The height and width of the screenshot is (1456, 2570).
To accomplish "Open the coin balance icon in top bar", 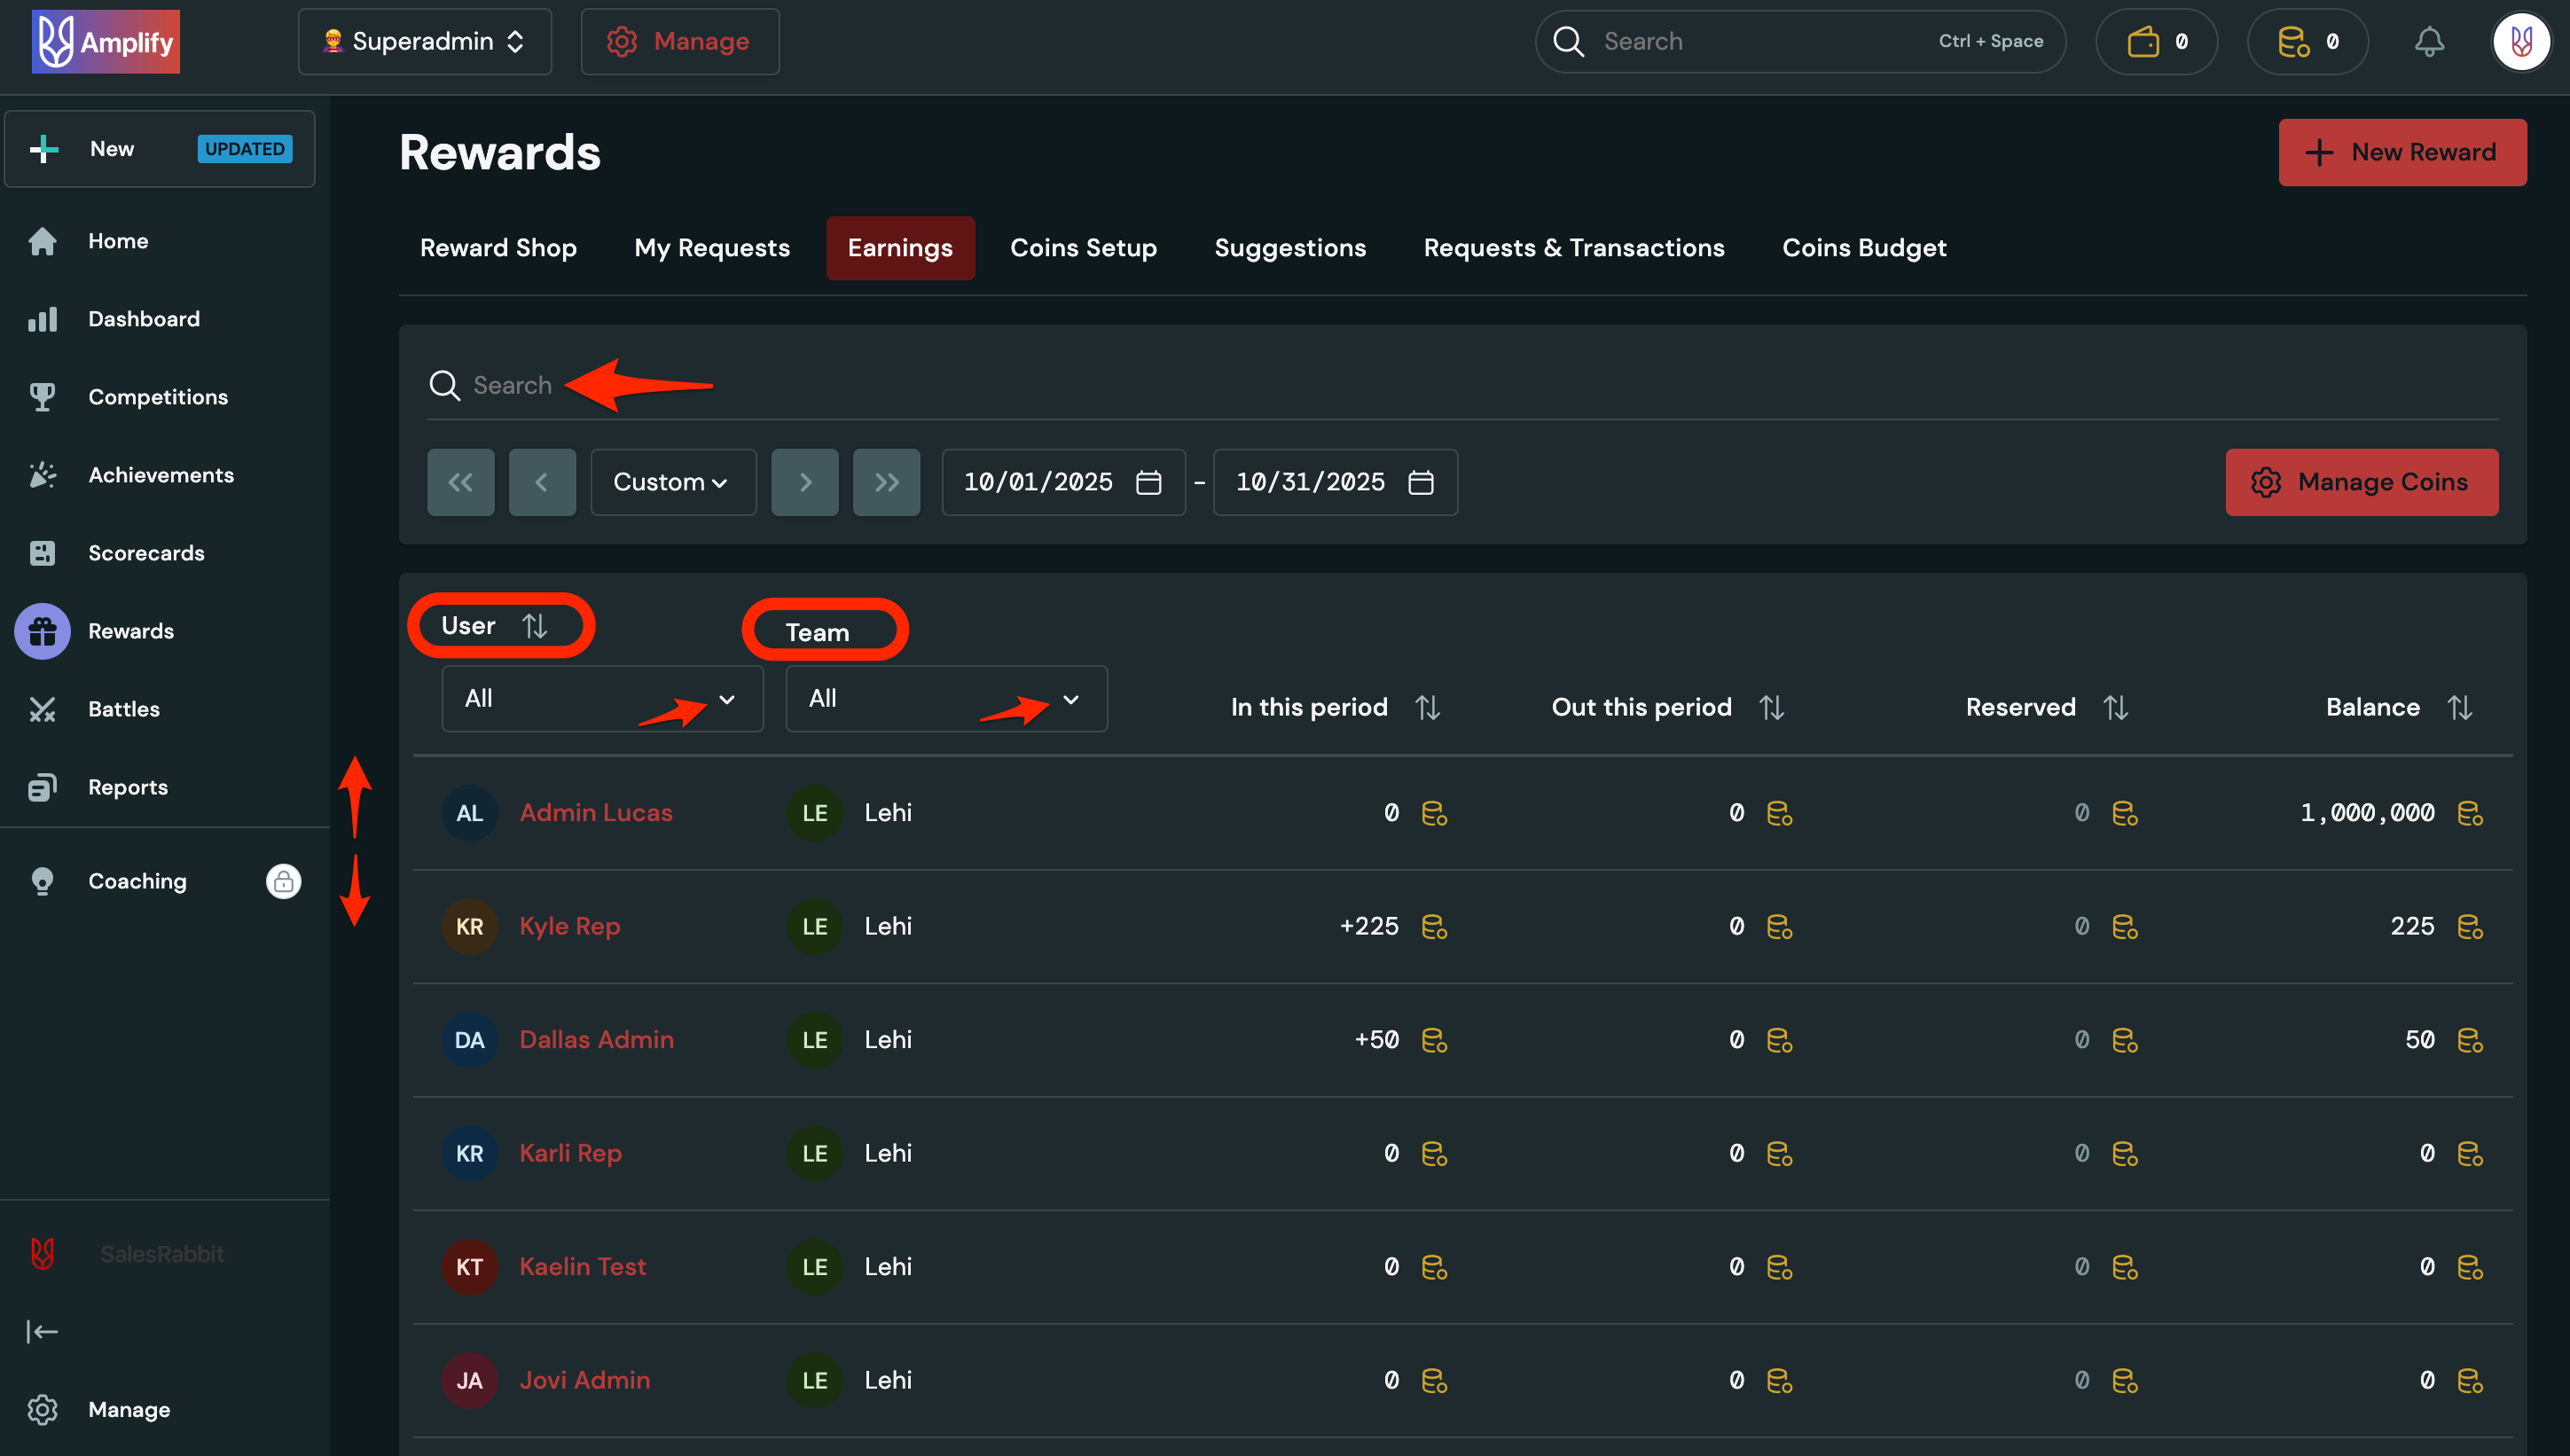I will 2292,41.
